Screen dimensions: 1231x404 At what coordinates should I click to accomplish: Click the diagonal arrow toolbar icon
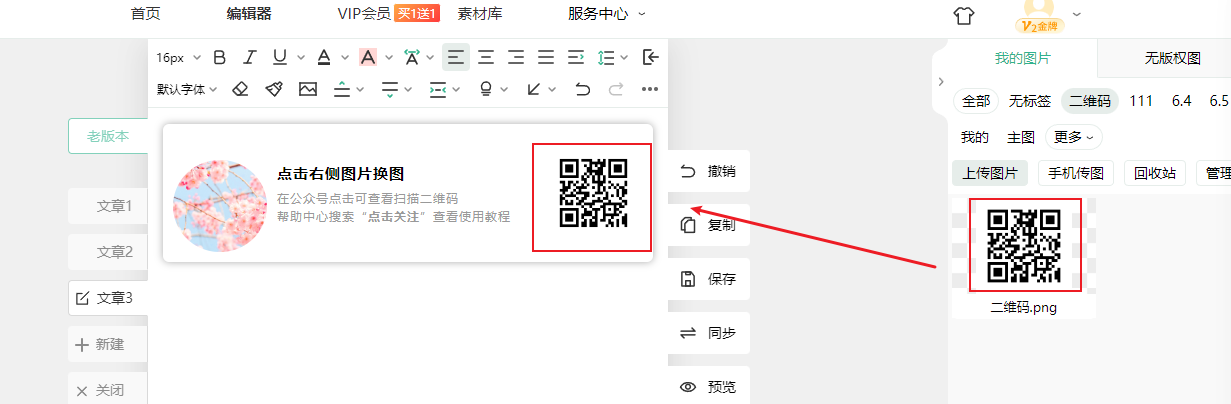[534, 89]
